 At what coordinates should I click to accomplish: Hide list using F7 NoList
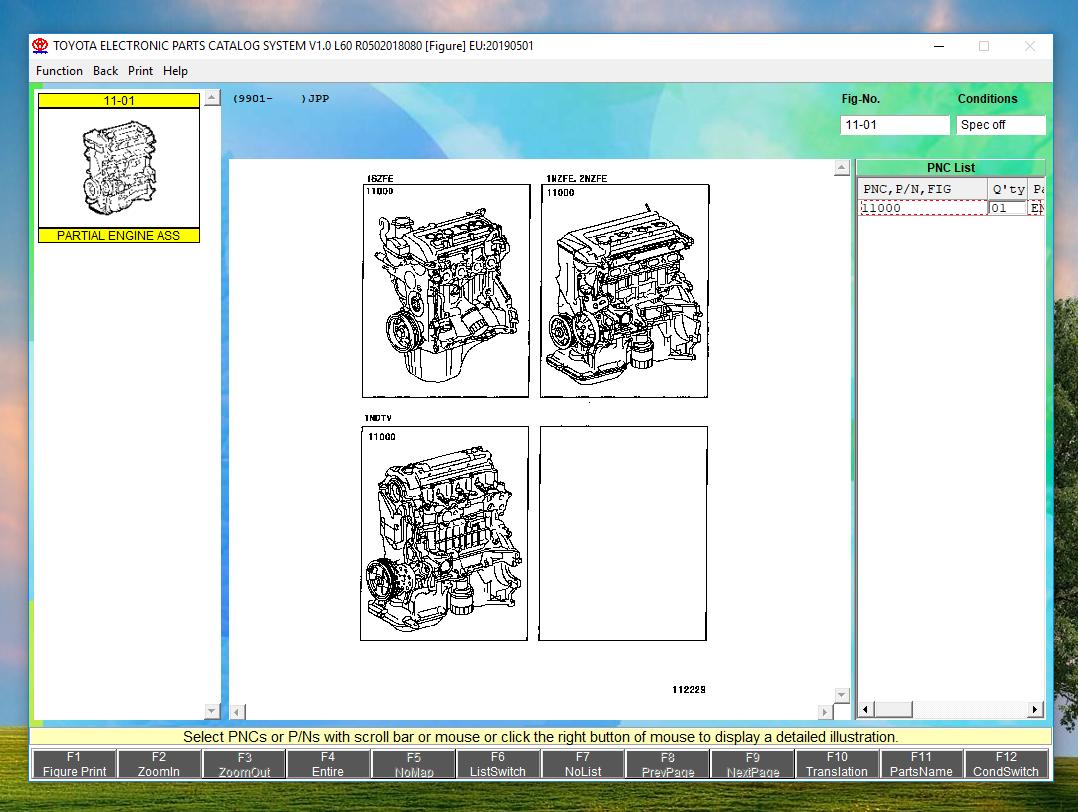click(x=583, y=764)
